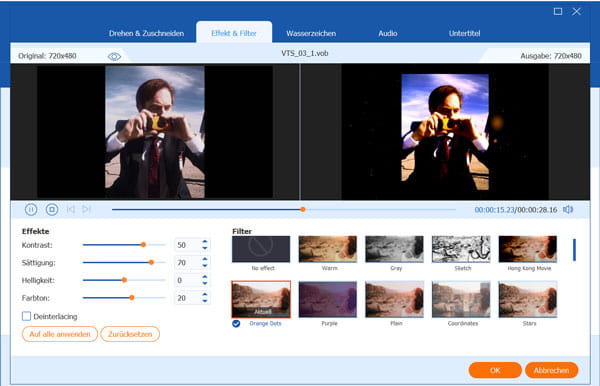Viewport: 600px width, 386px height.
Task: Enable the Deinterlacing checkbox
Action: [x=26, y=316]
